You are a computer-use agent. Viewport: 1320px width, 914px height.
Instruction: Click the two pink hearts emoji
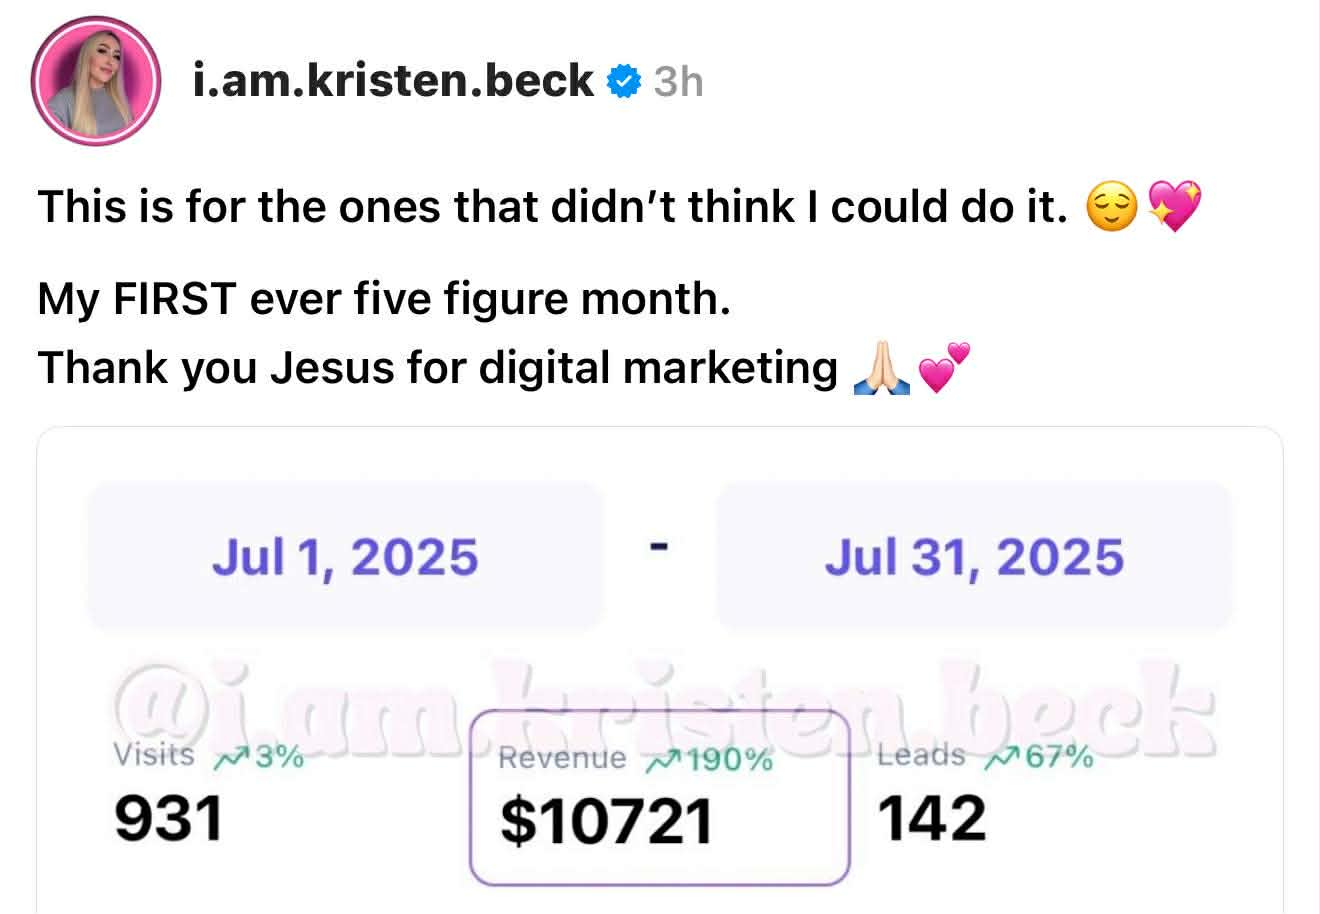943,368
